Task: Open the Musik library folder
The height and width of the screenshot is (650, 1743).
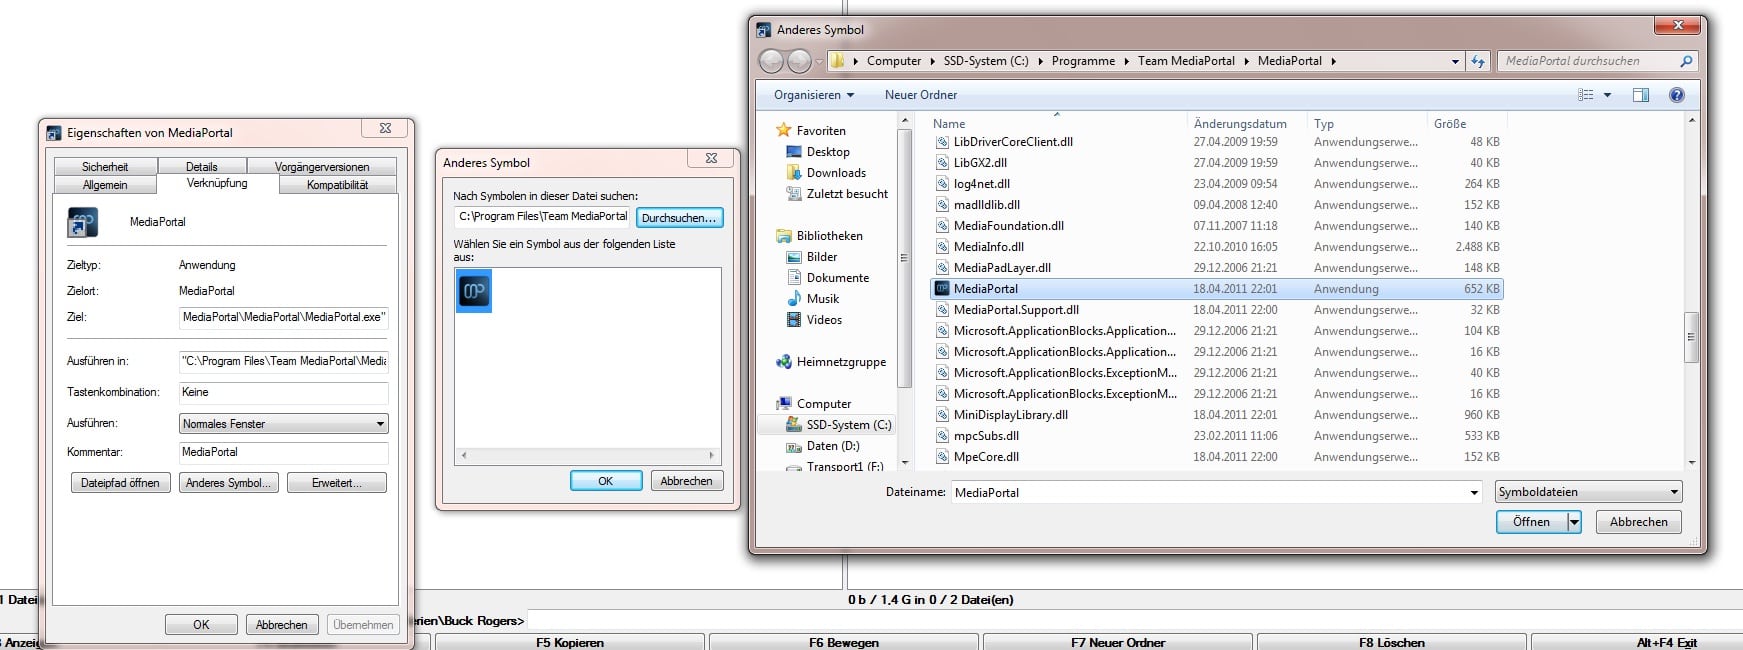Action: click(822, 299)
